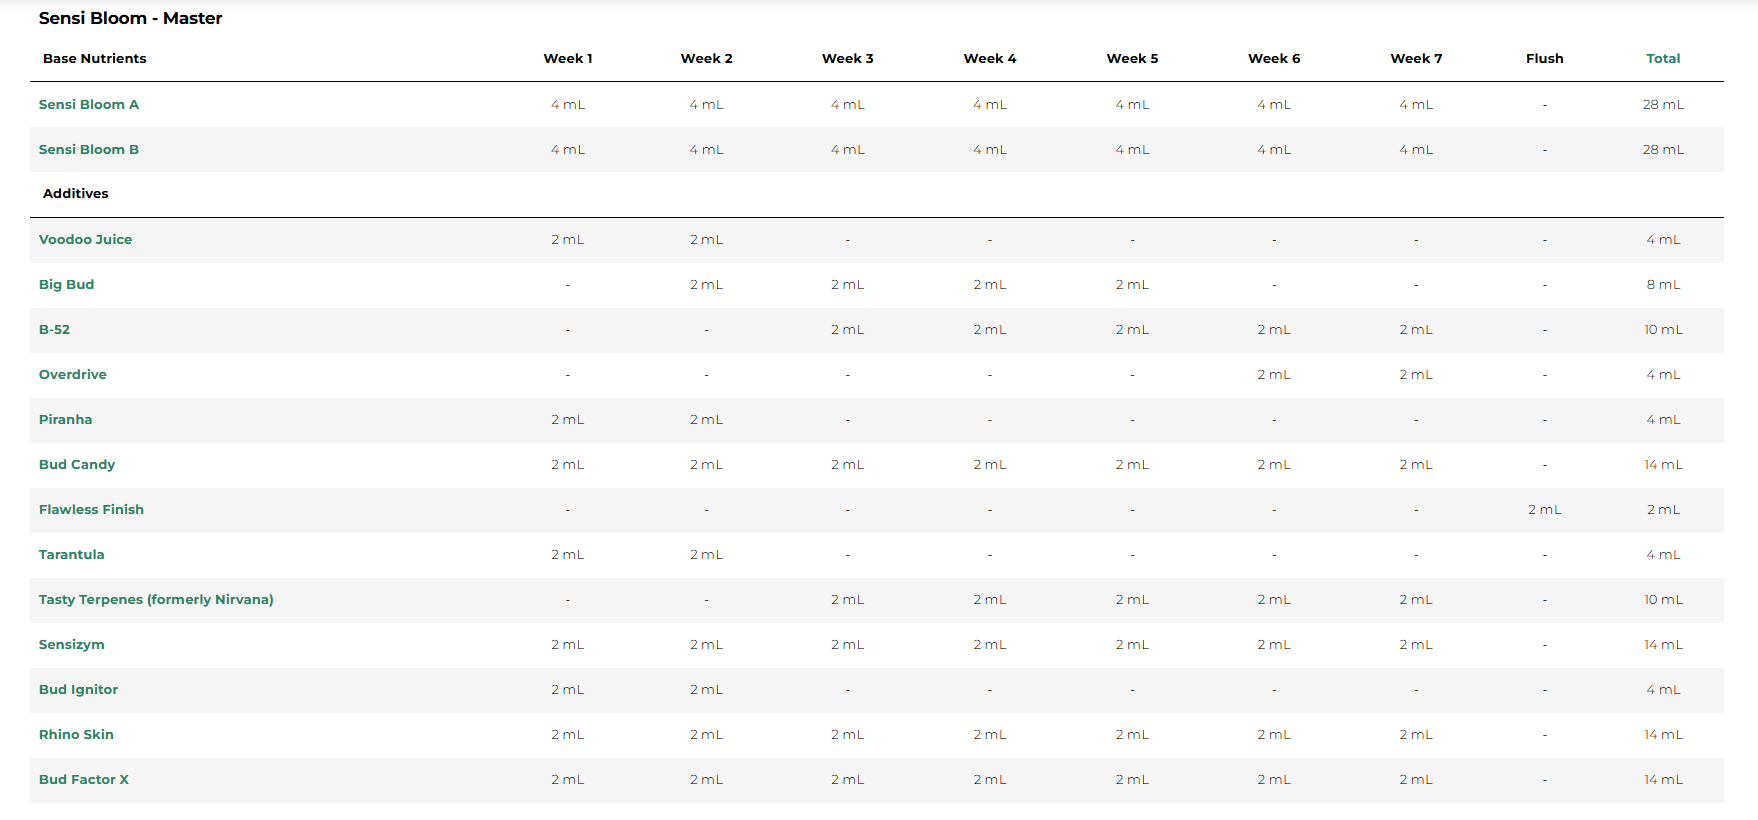Click the Piranha link

[65, 420]
